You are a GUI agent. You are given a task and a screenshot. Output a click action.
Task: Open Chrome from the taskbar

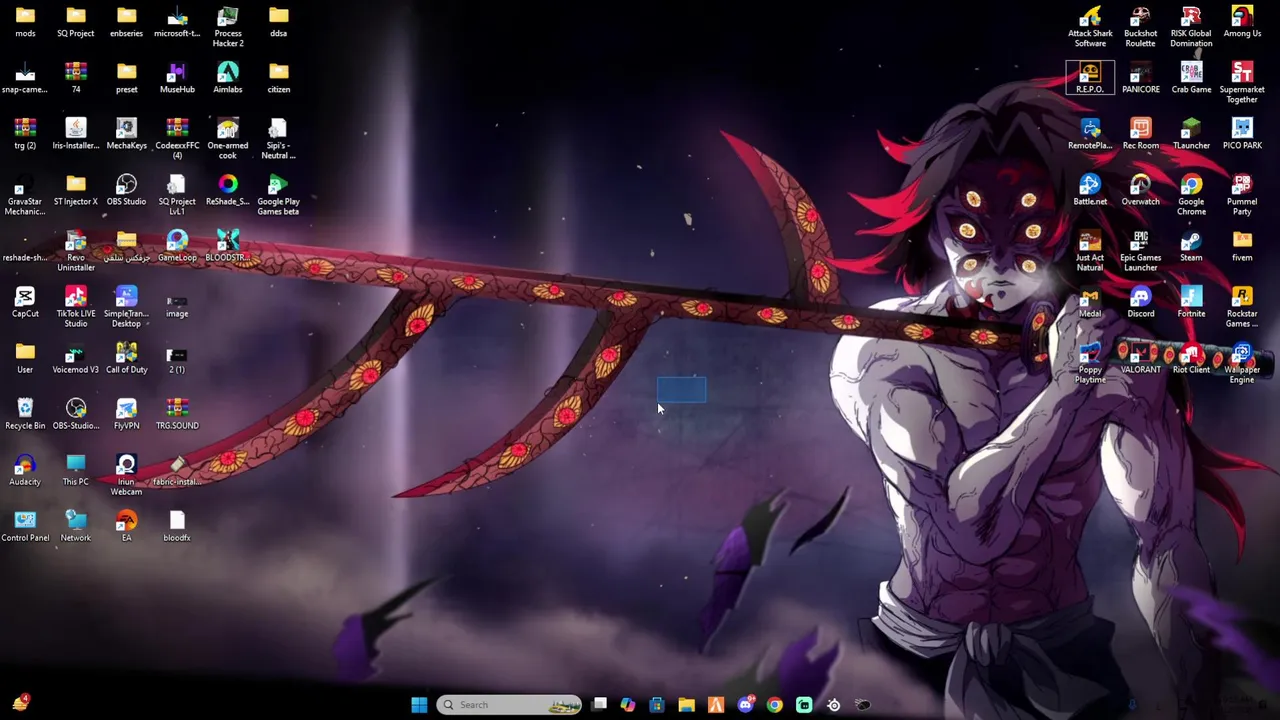[x=774, y=705]
